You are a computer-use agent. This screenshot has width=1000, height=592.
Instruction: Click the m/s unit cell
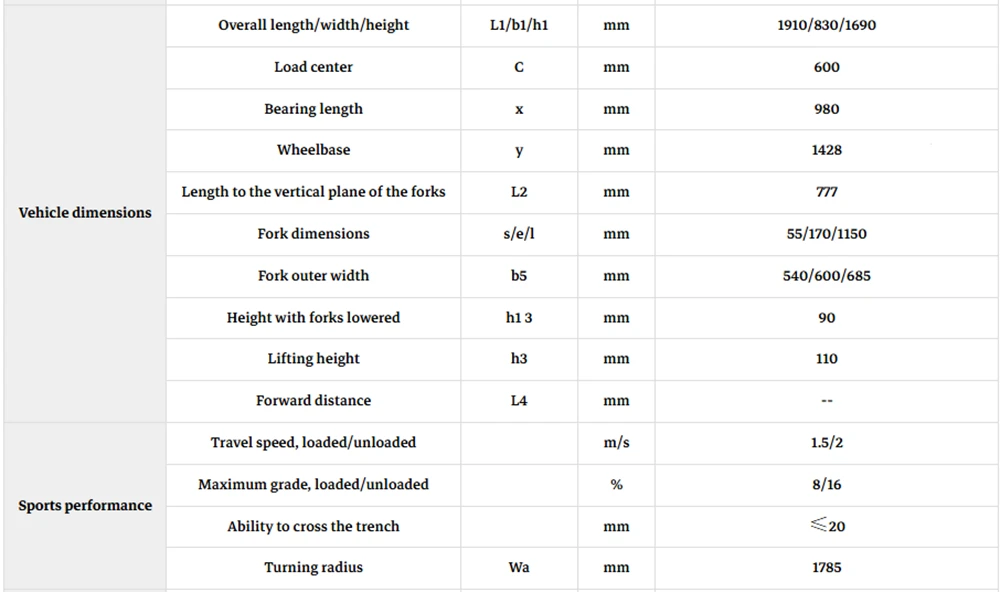[616, 443]
